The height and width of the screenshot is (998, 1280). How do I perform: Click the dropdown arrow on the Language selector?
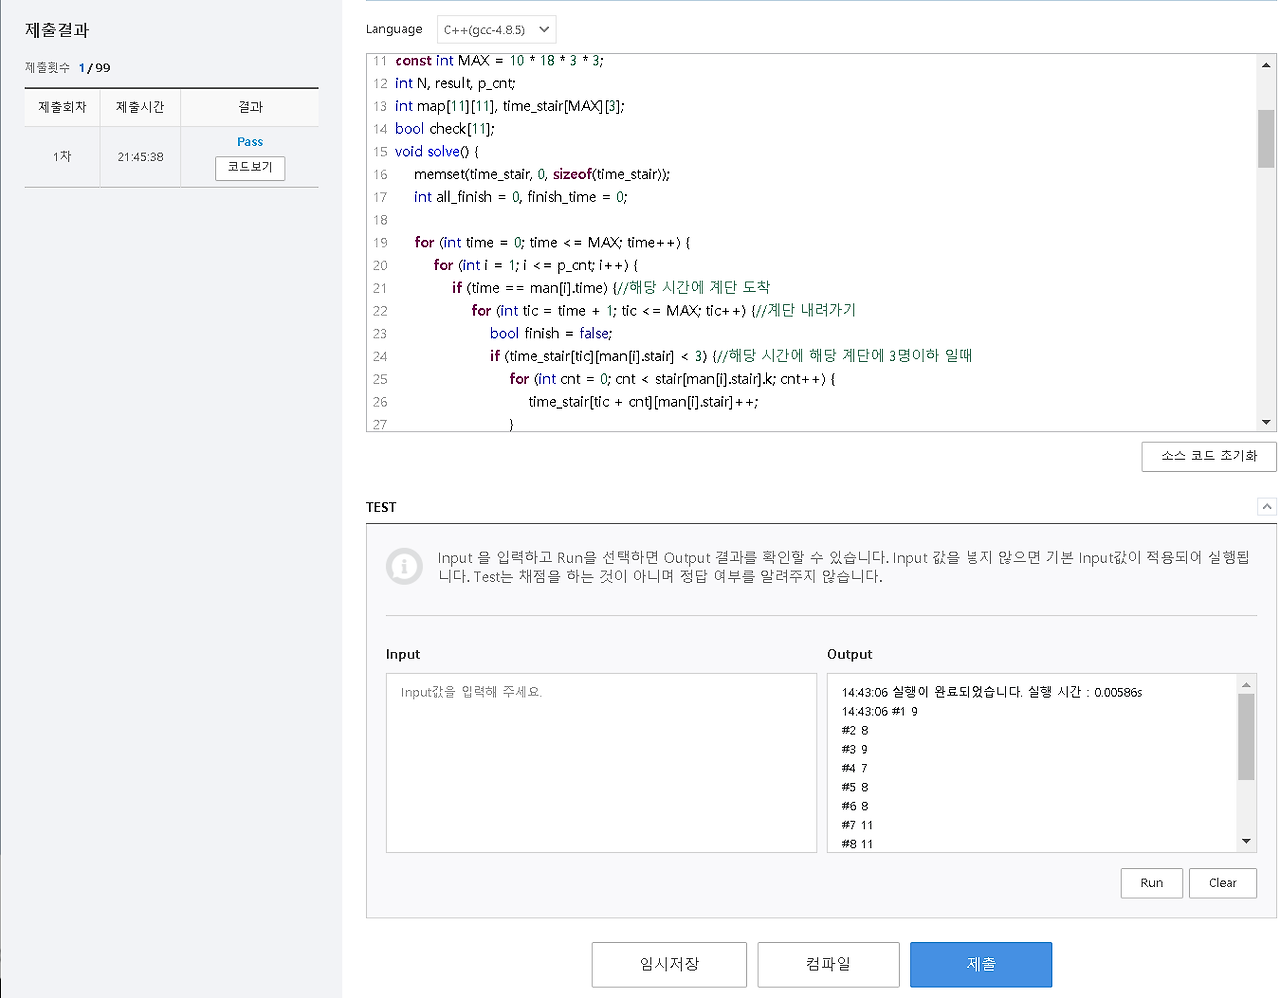[x=543, y=29]
